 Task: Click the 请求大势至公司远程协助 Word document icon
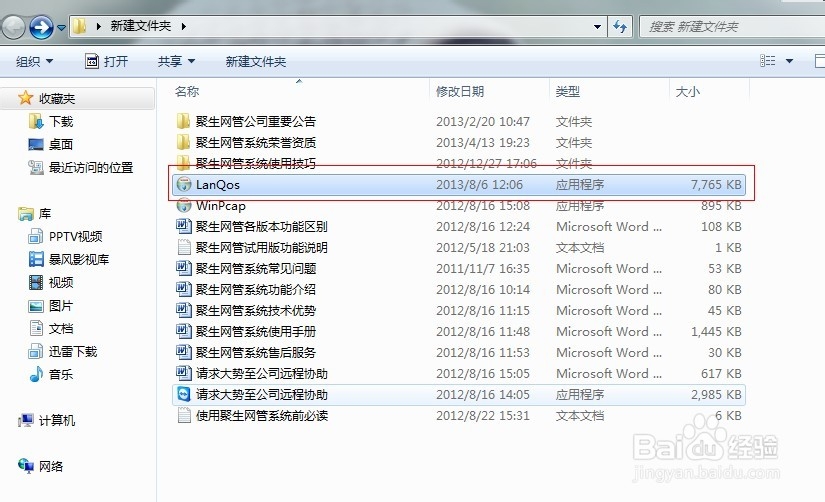coord(184,374)
